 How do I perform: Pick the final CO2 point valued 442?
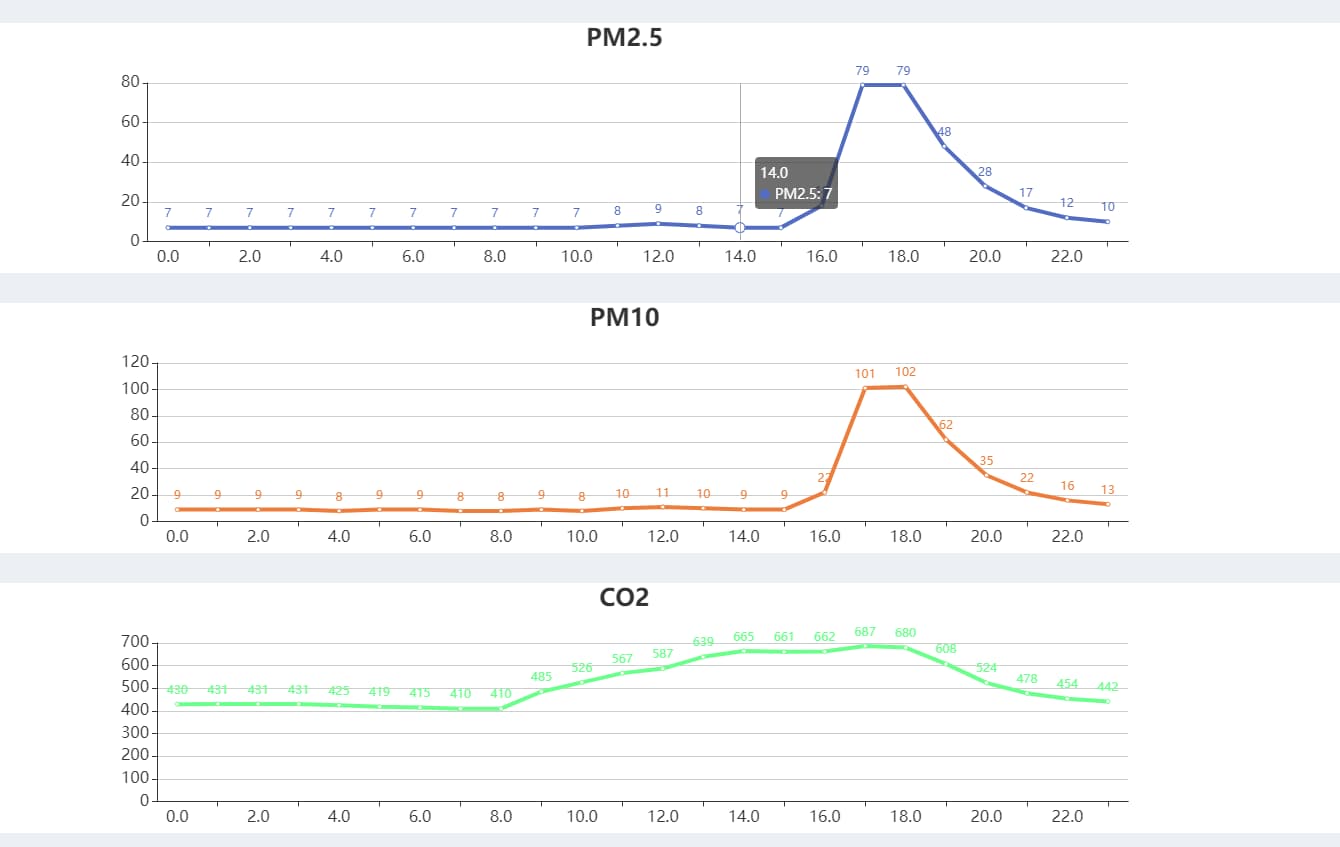1108,701
